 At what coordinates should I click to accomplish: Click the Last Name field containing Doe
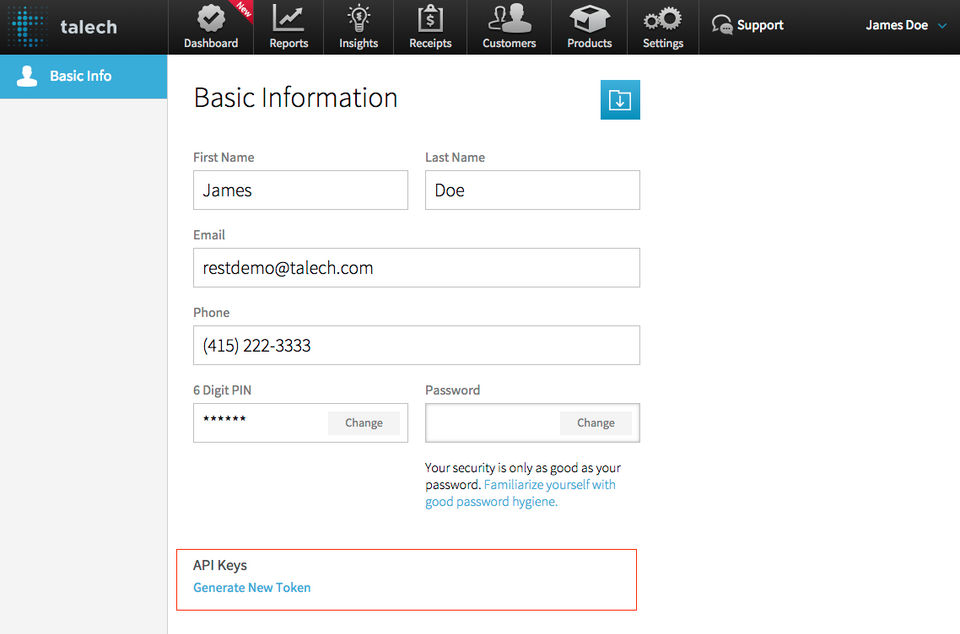532,190
